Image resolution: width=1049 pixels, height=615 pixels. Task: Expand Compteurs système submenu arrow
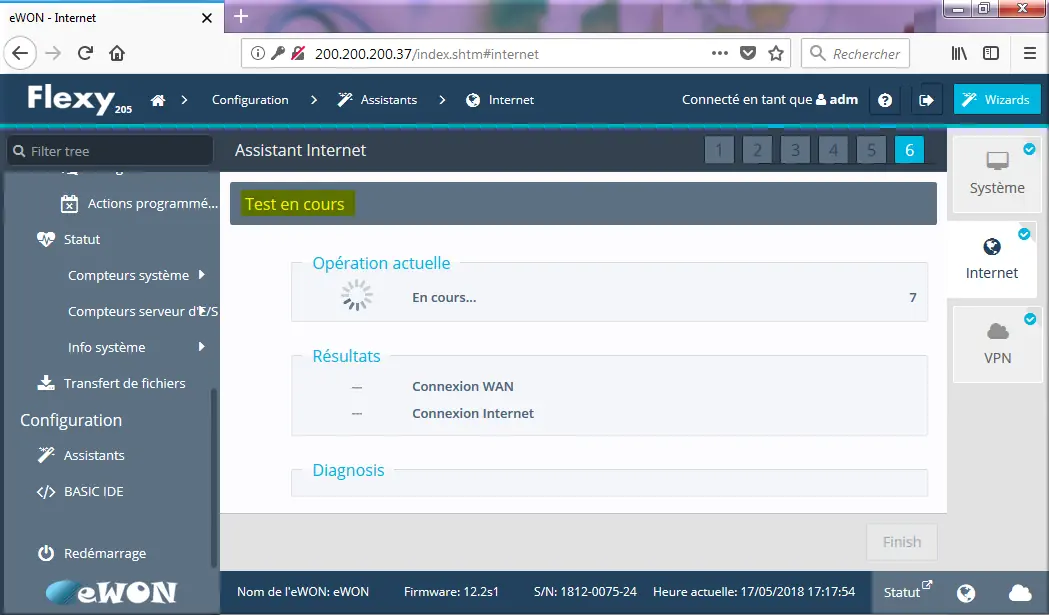(202, 275)
